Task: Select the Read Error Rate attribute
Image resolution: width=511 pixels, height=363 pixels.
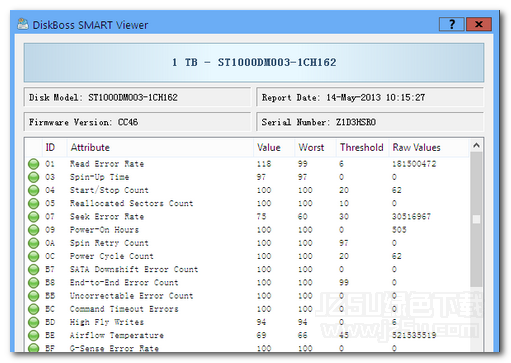Action: pos(107,164)
